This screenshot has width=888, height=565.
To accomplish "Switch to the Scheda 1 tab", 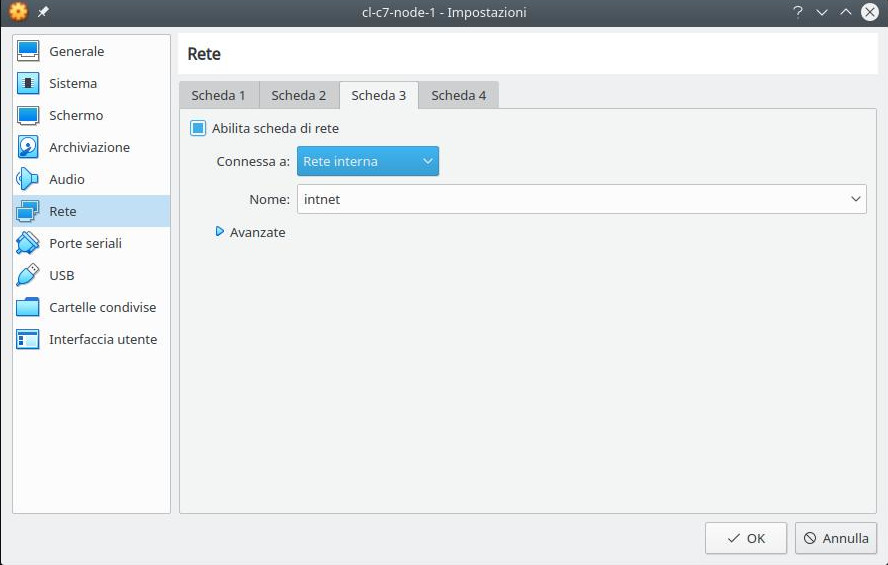I will click(218, 95).
